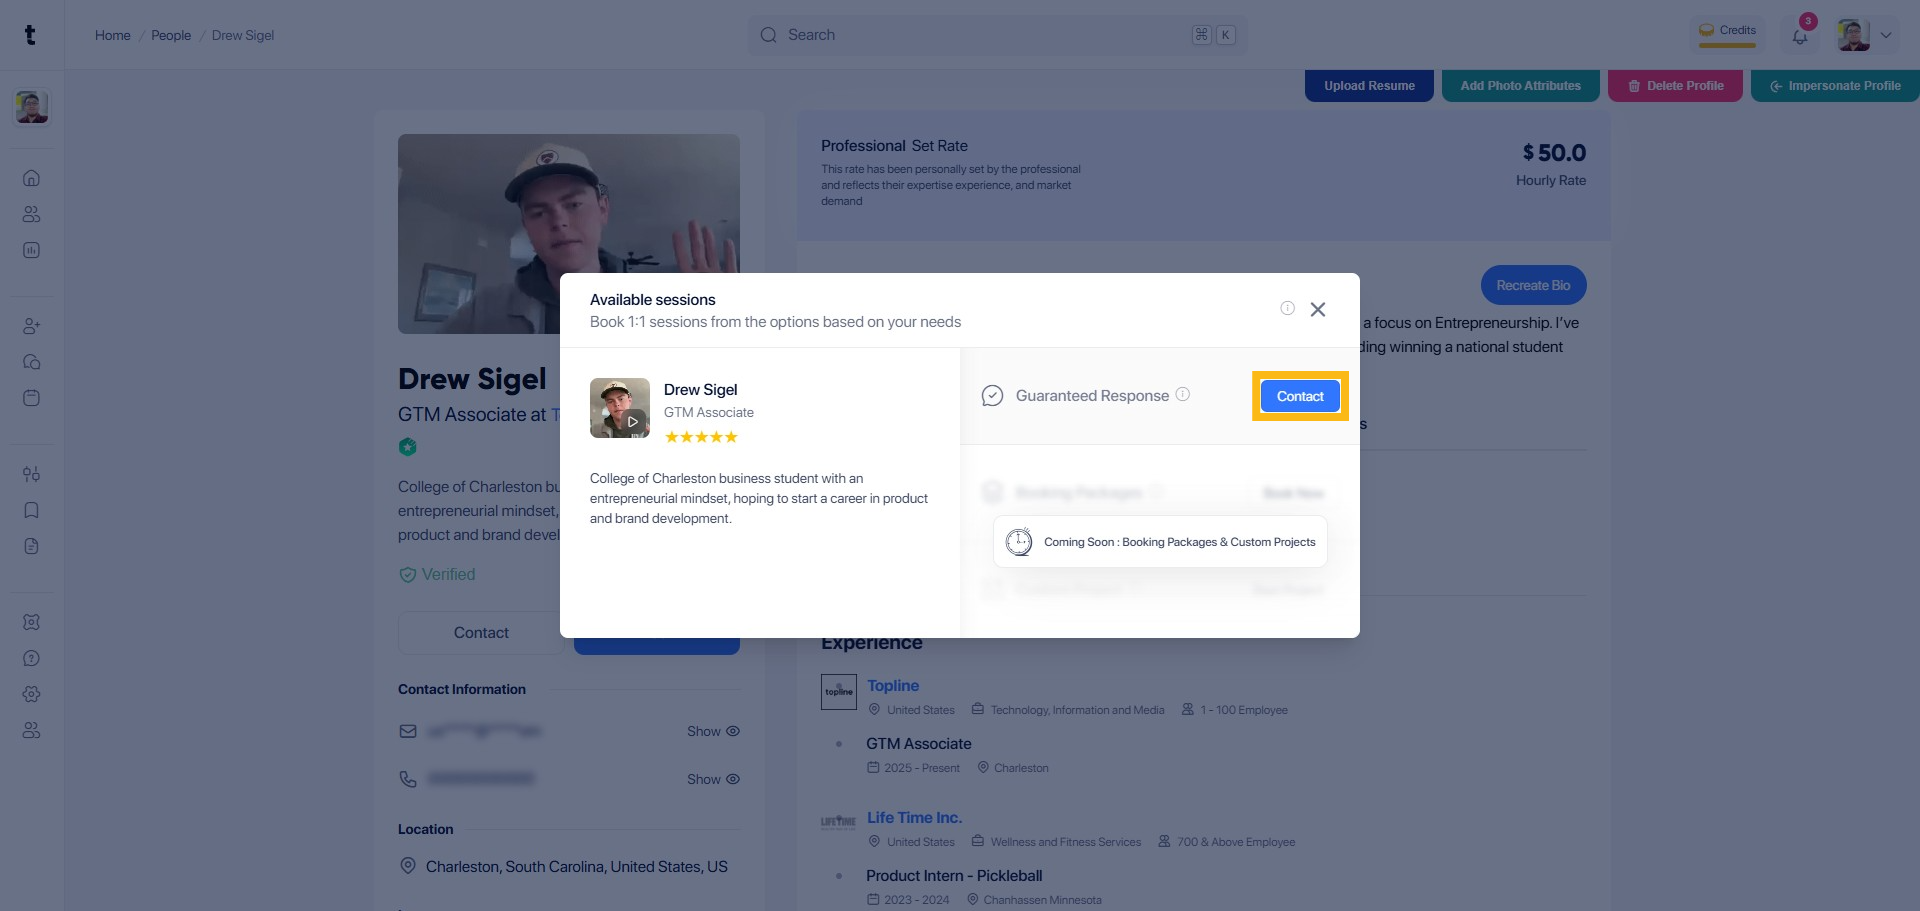Click the green badge under Drew Sigel's title

pos(407,447)
